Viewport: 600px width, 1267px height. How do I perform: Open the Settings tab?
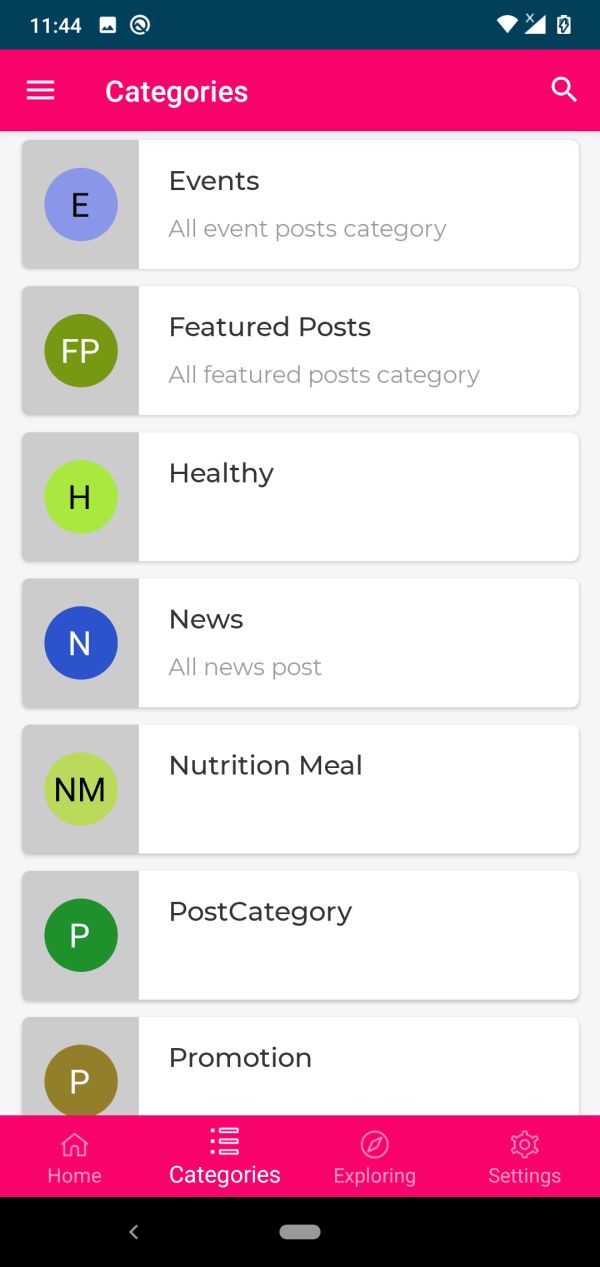(x=524, y=1157)
